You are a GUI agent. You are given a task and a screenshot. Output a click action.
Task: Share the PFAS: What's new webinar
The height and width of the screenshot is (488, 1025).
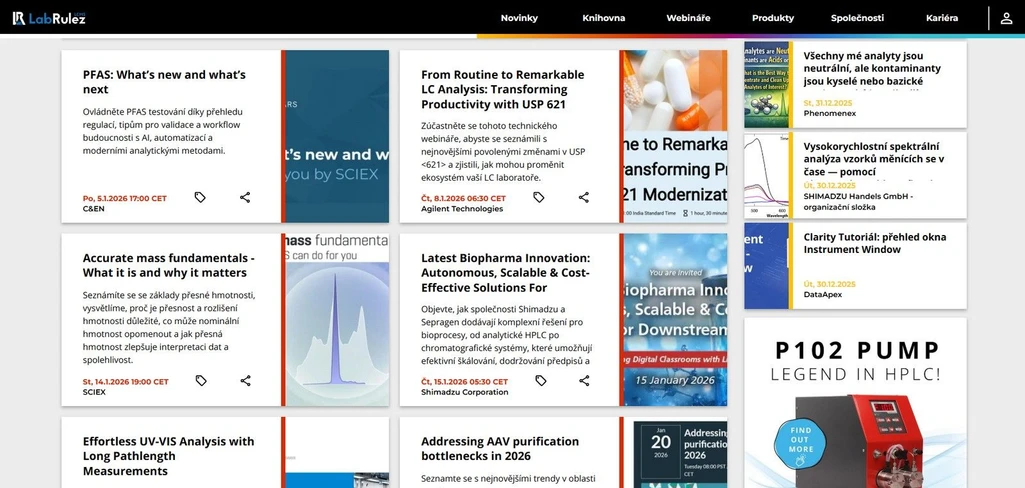click(x=244, y=197)
